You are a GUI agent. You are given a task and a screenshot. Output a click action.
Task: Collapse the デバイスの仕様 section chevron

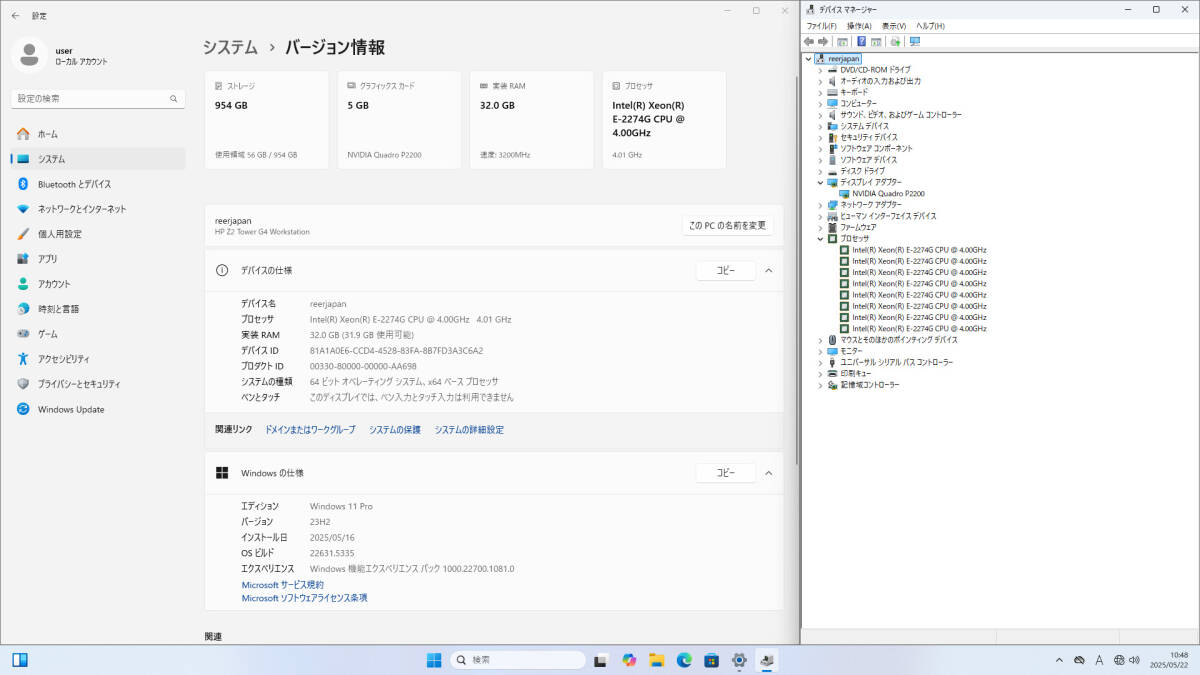pos(768,271)
